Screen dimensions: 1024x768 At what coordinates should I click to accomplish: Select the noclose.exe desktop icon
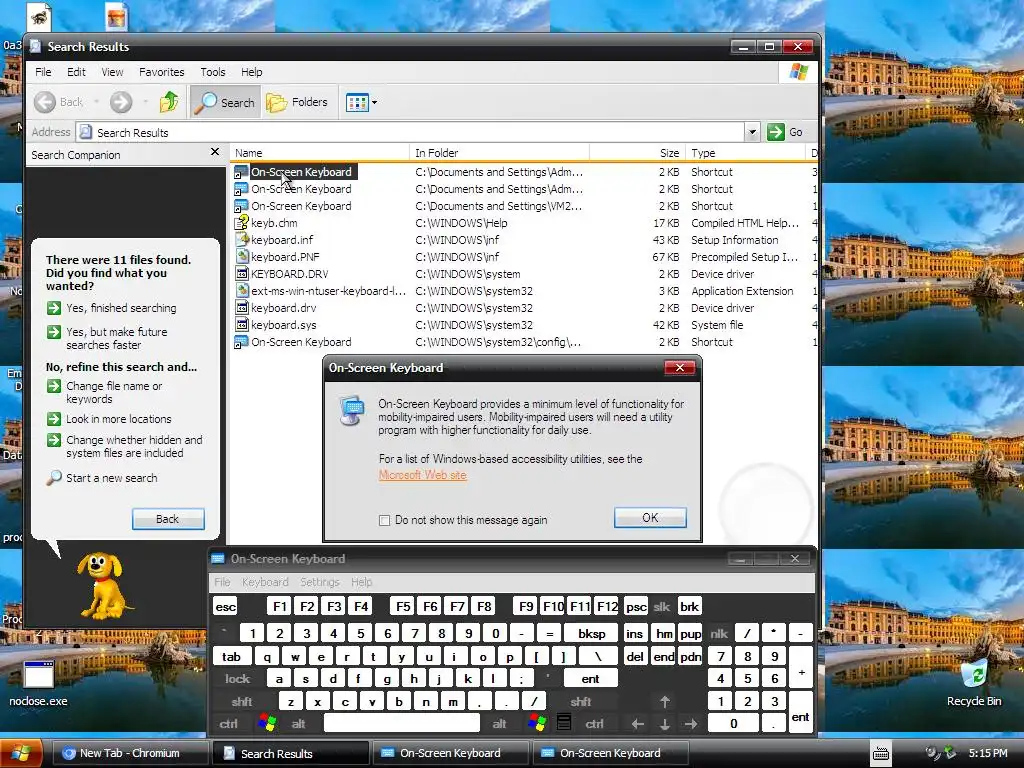click(38, 684)
